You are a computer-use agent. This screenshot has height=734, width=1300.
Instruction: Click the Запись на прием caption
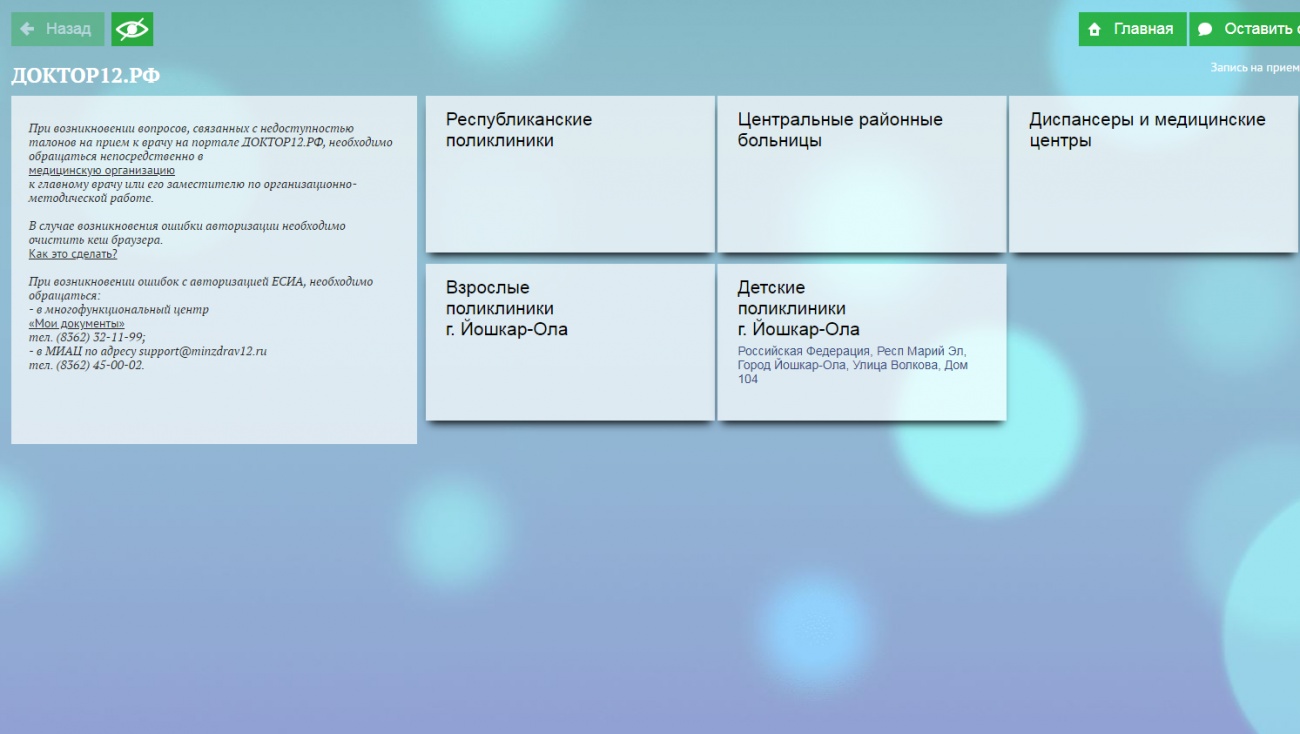[x=1254, y=68]
